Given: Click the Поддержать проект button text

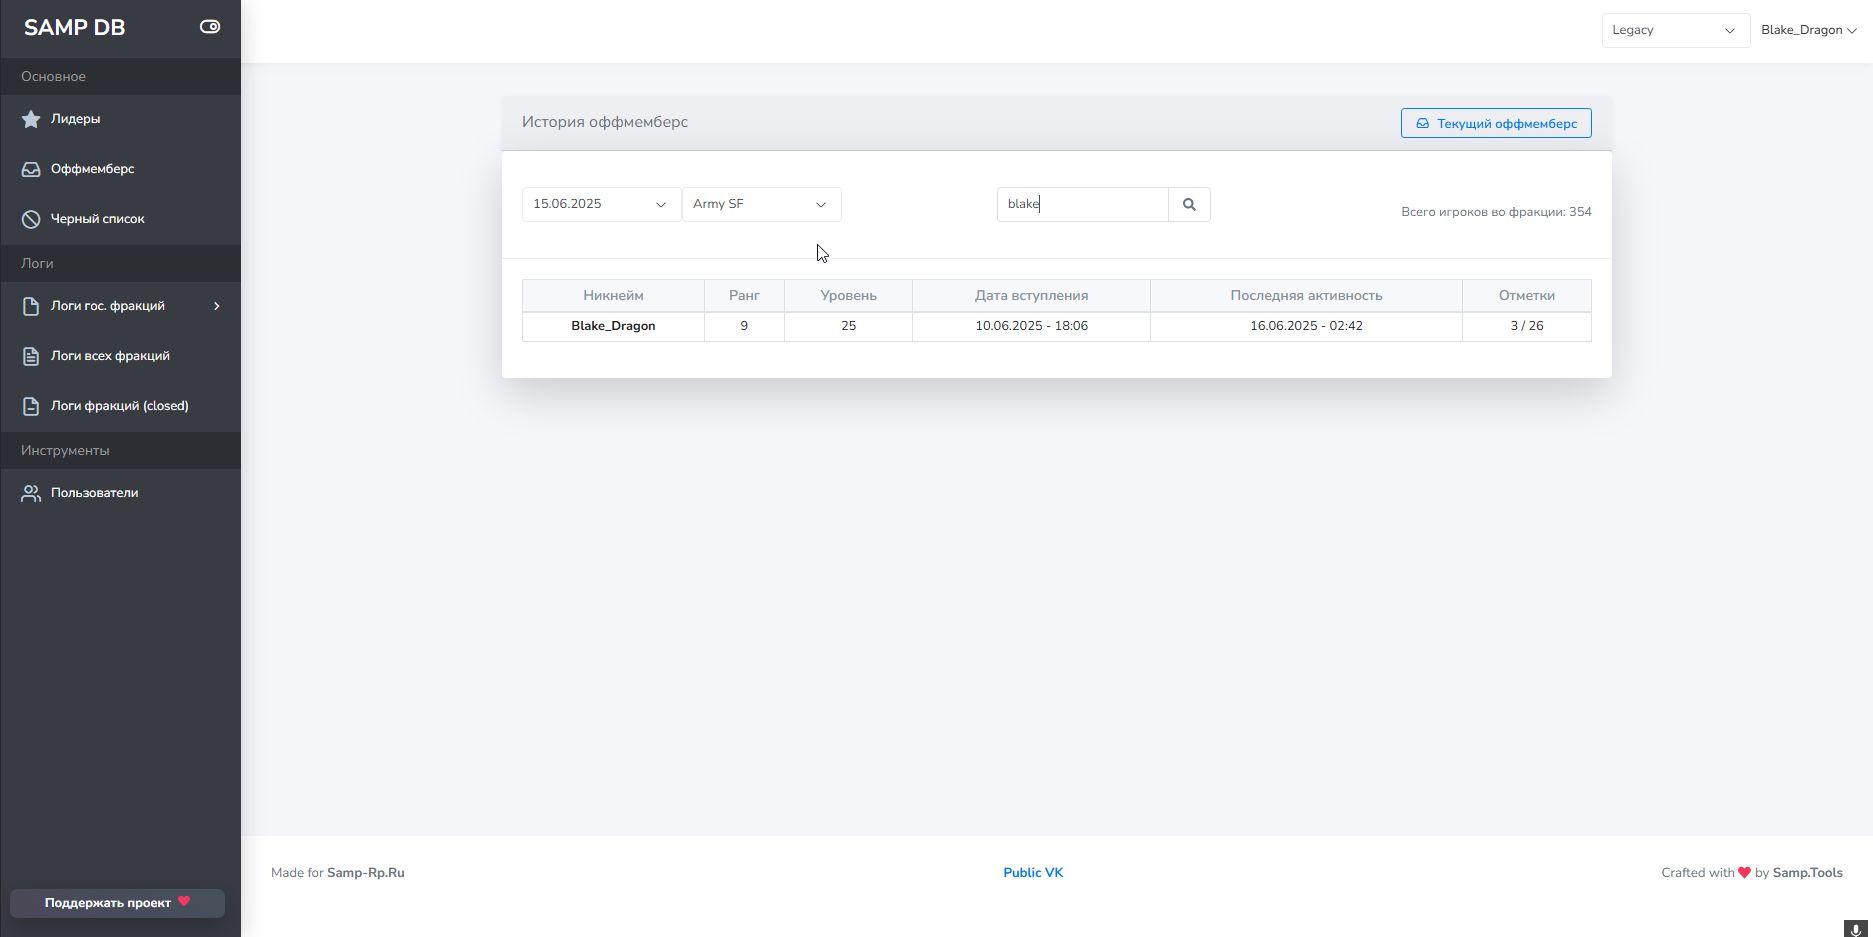Looking at the screenshot, I should click(107, 903).
